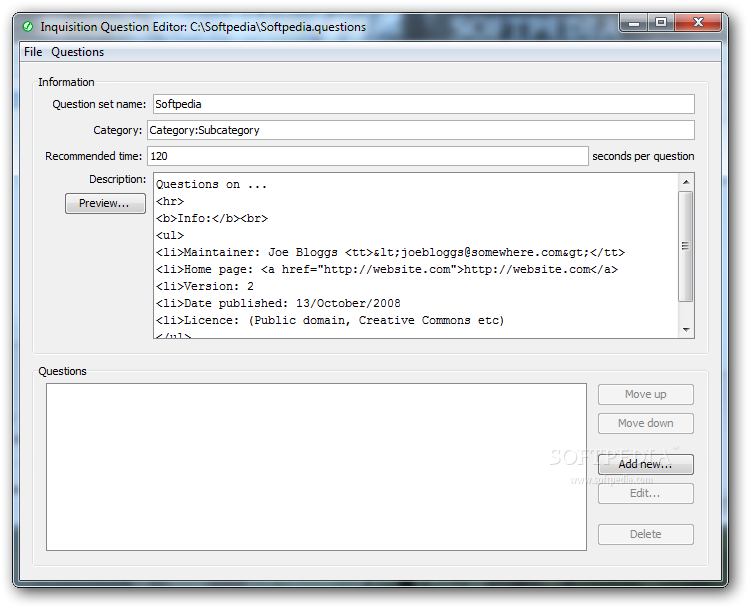The image size is (749, 608).
Task: Click the description scrollbar up arrow
Action: tap(686, 182)
